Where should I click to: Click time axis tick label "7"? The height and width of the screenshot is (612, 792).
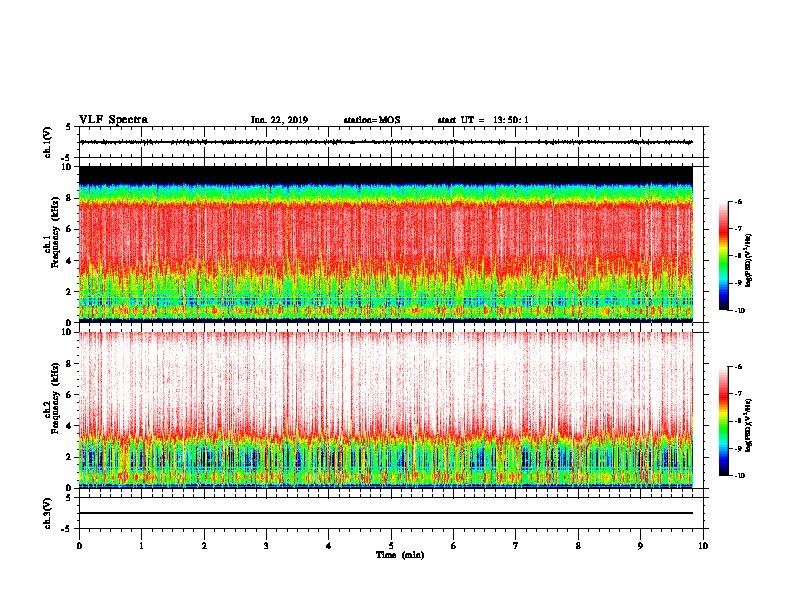[516, 546]
